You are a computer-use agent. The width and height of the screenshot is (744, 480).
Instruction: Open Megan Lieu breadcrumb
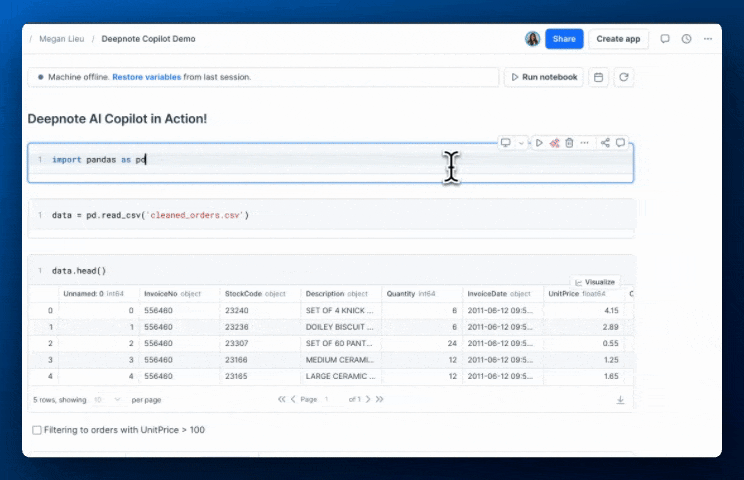tap(62, 39)
